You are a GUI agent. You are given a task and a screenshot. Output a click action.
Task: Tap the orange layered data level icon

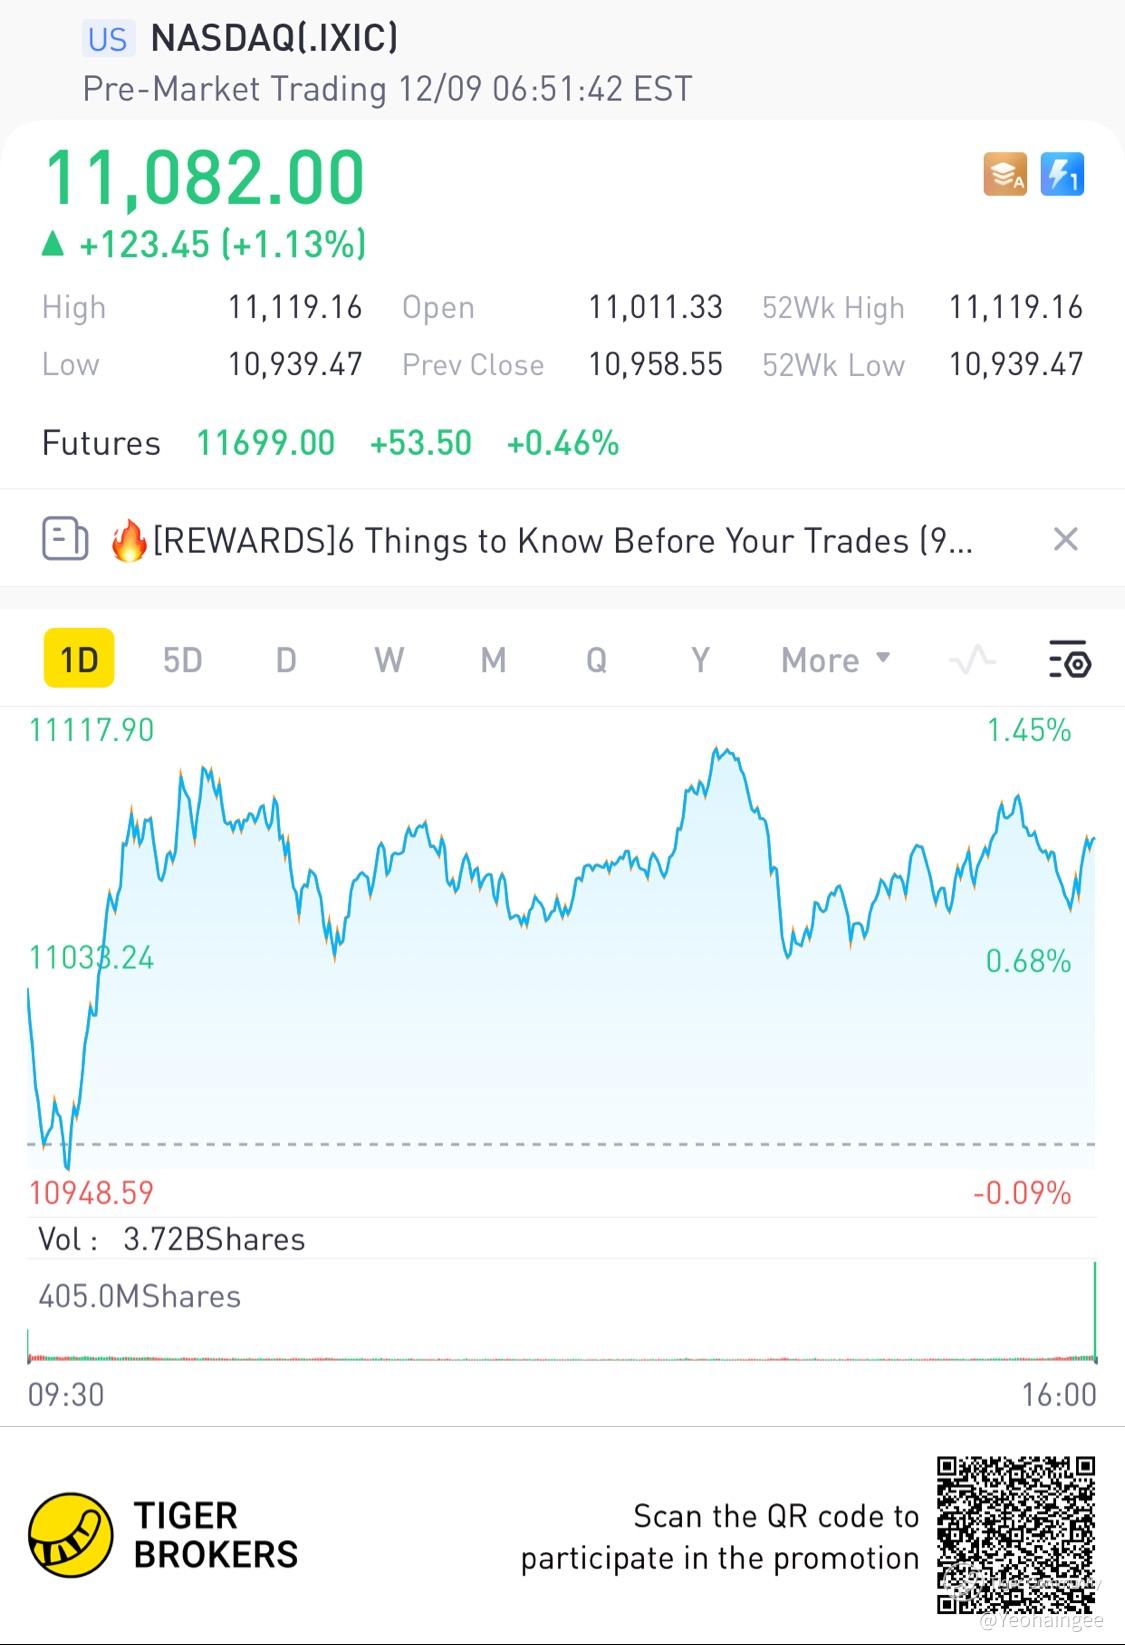click(x=1004, y=175)
